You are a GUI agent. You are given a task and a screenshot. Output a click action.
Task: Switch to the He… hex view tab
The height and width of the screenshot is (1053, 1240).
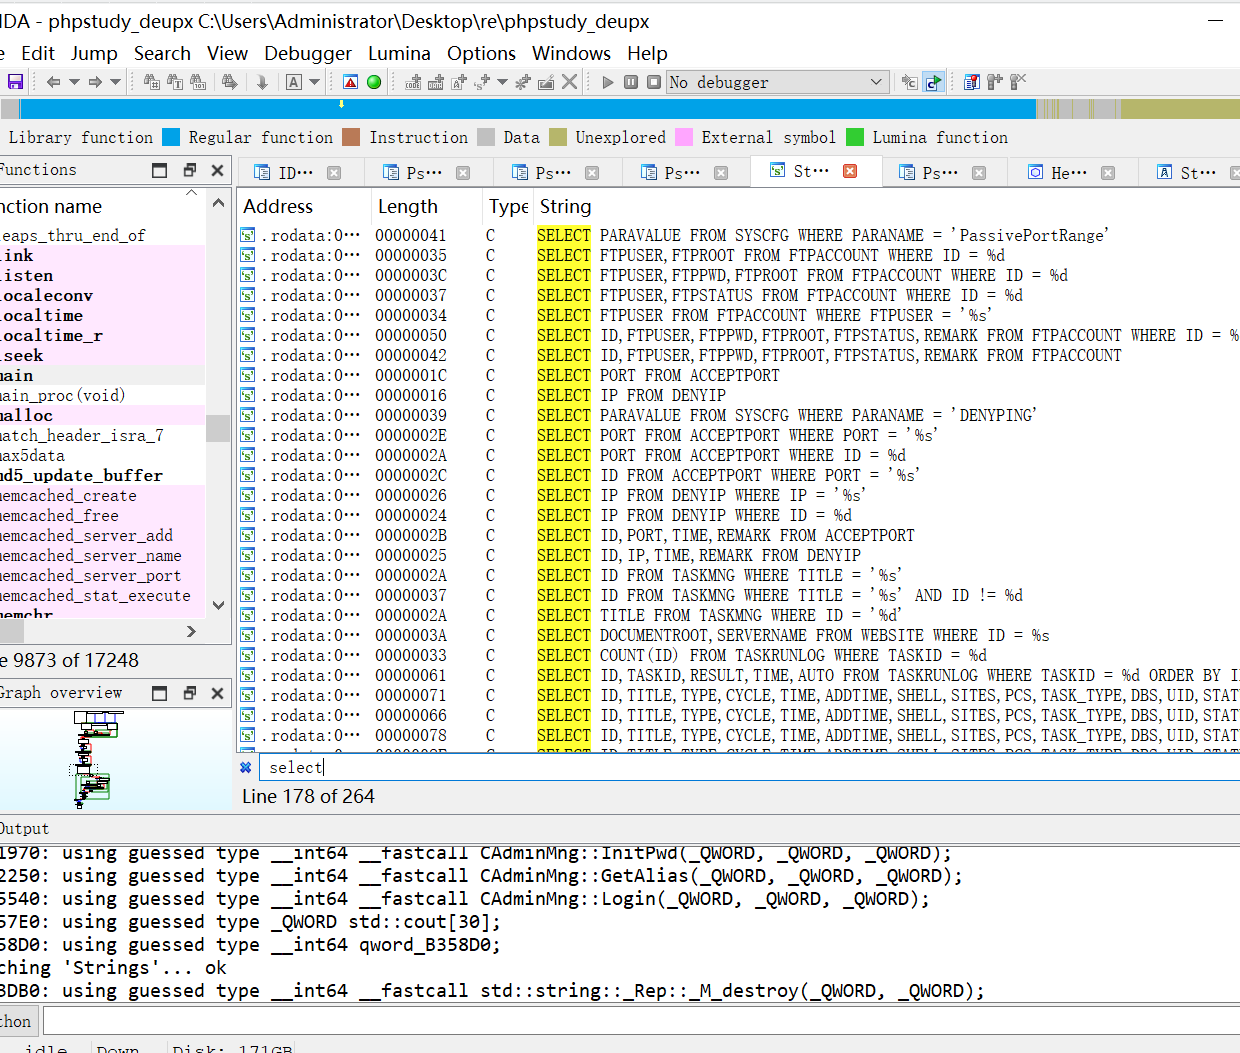[x=1067, y=172]
